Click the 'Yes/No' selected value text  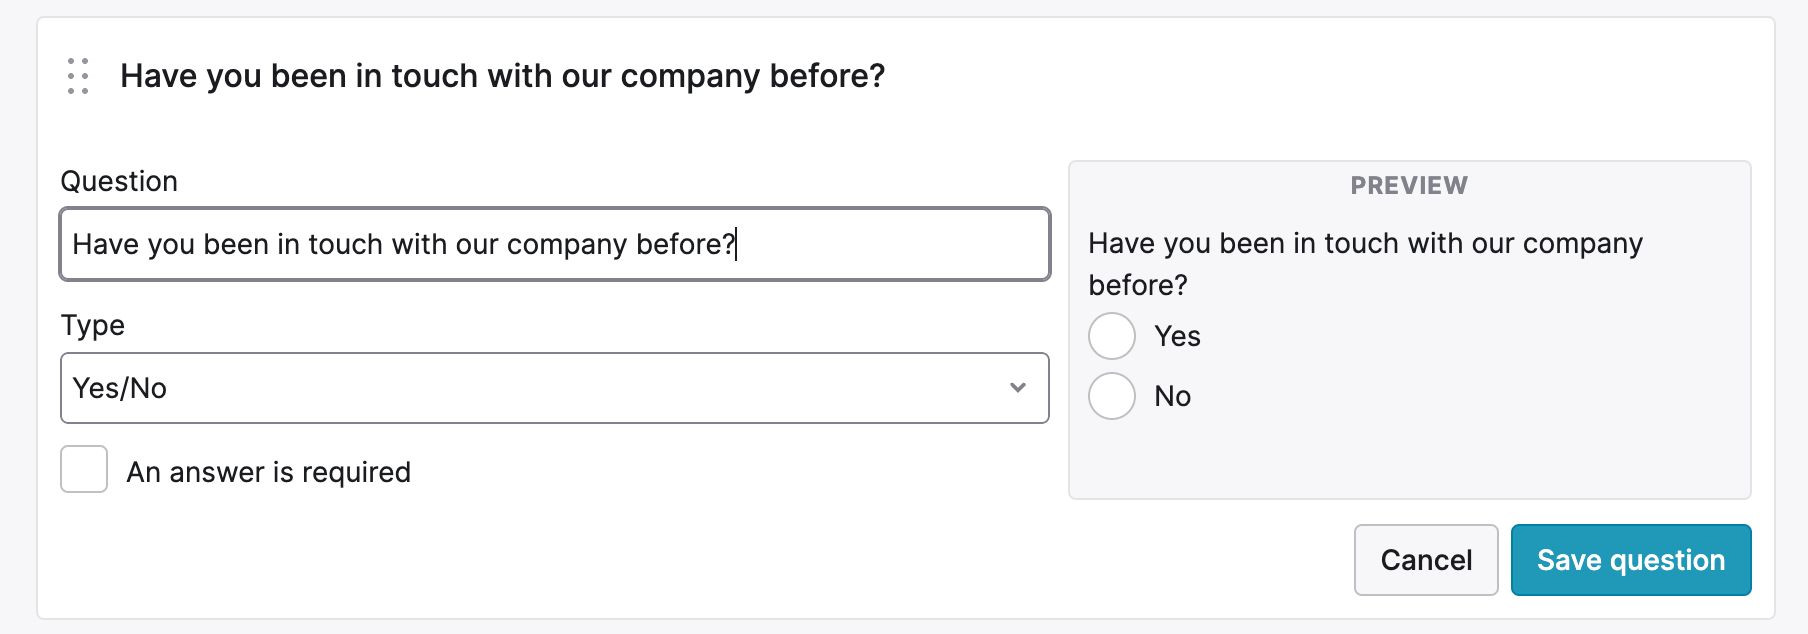[x=120, y=388]
